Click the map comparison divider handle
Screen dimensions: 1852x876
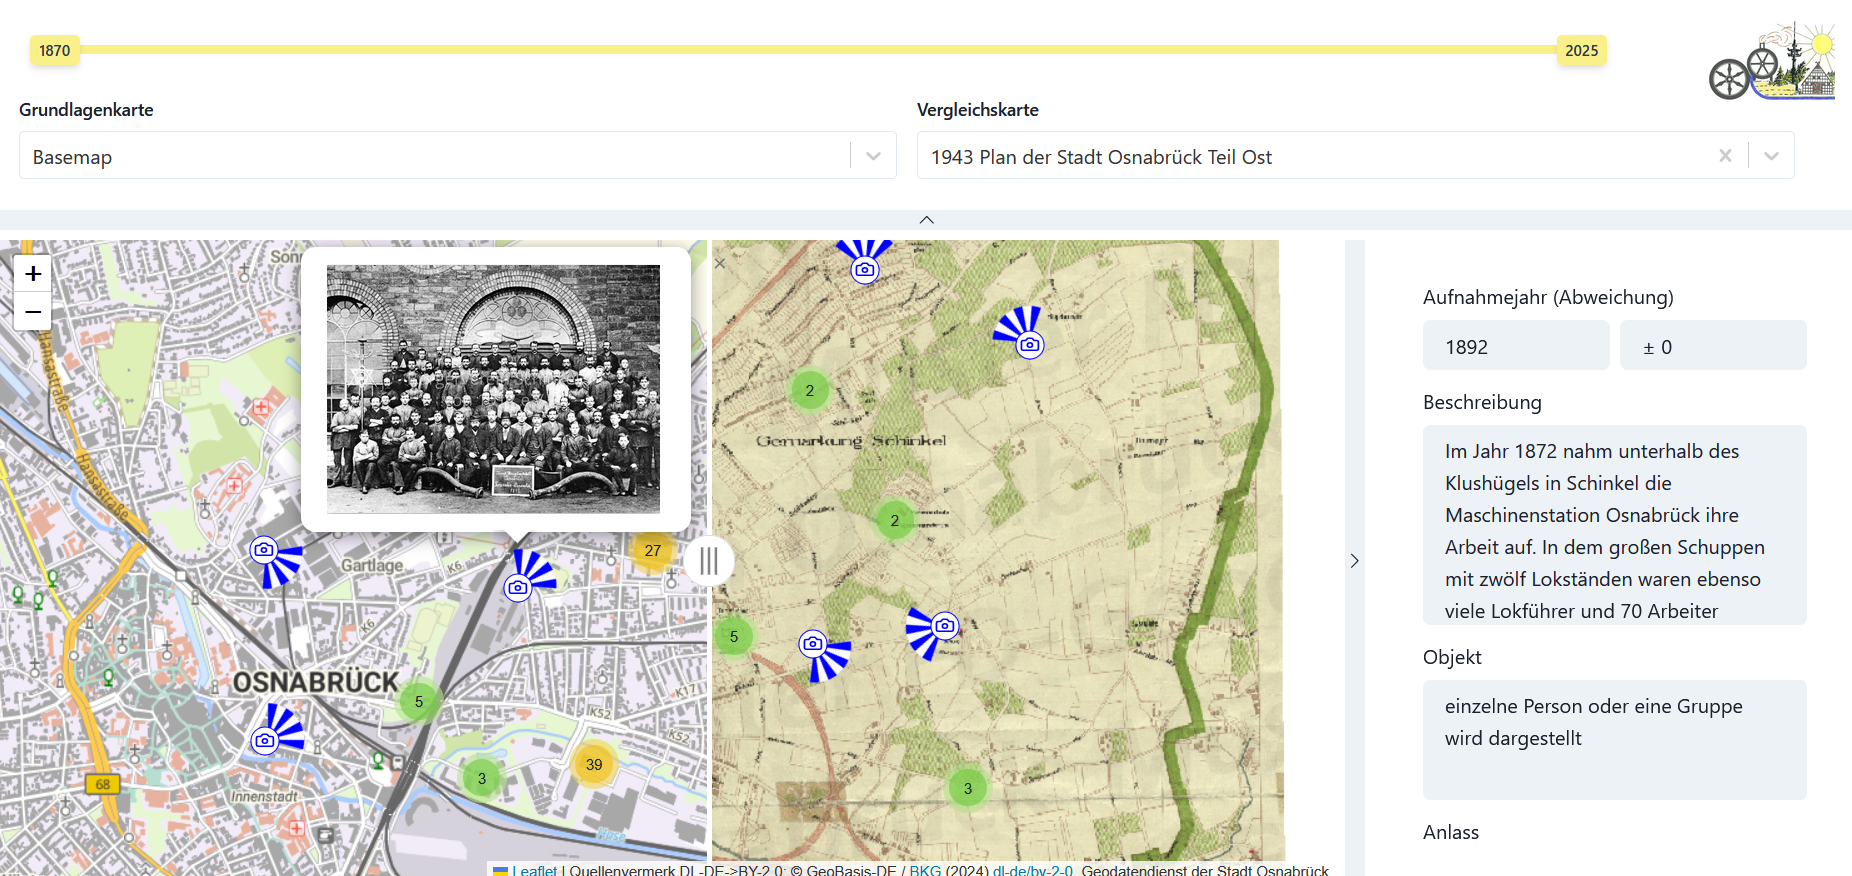point(709,561)
